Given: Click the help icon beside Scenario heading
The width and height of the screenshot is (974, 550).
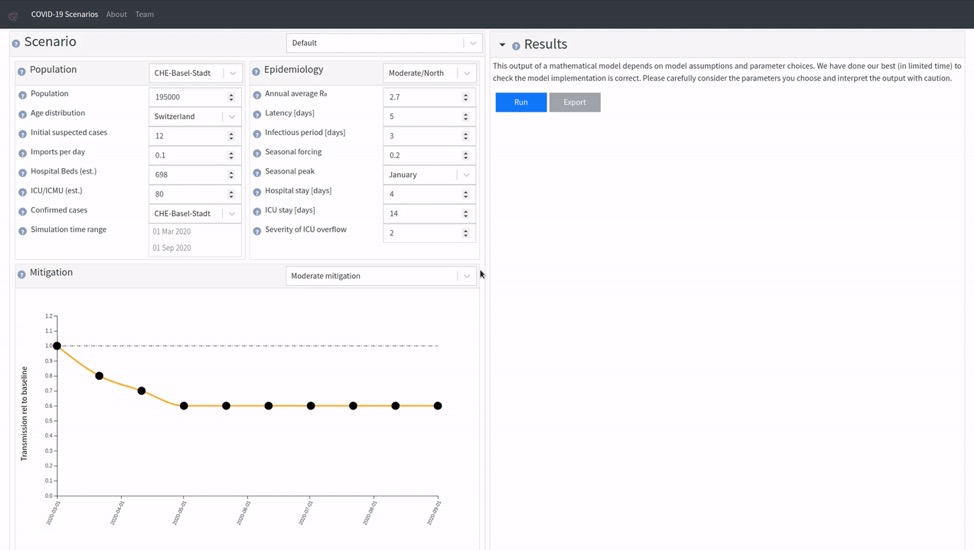Looking at the screenshot, I should (x=16, y=43).
